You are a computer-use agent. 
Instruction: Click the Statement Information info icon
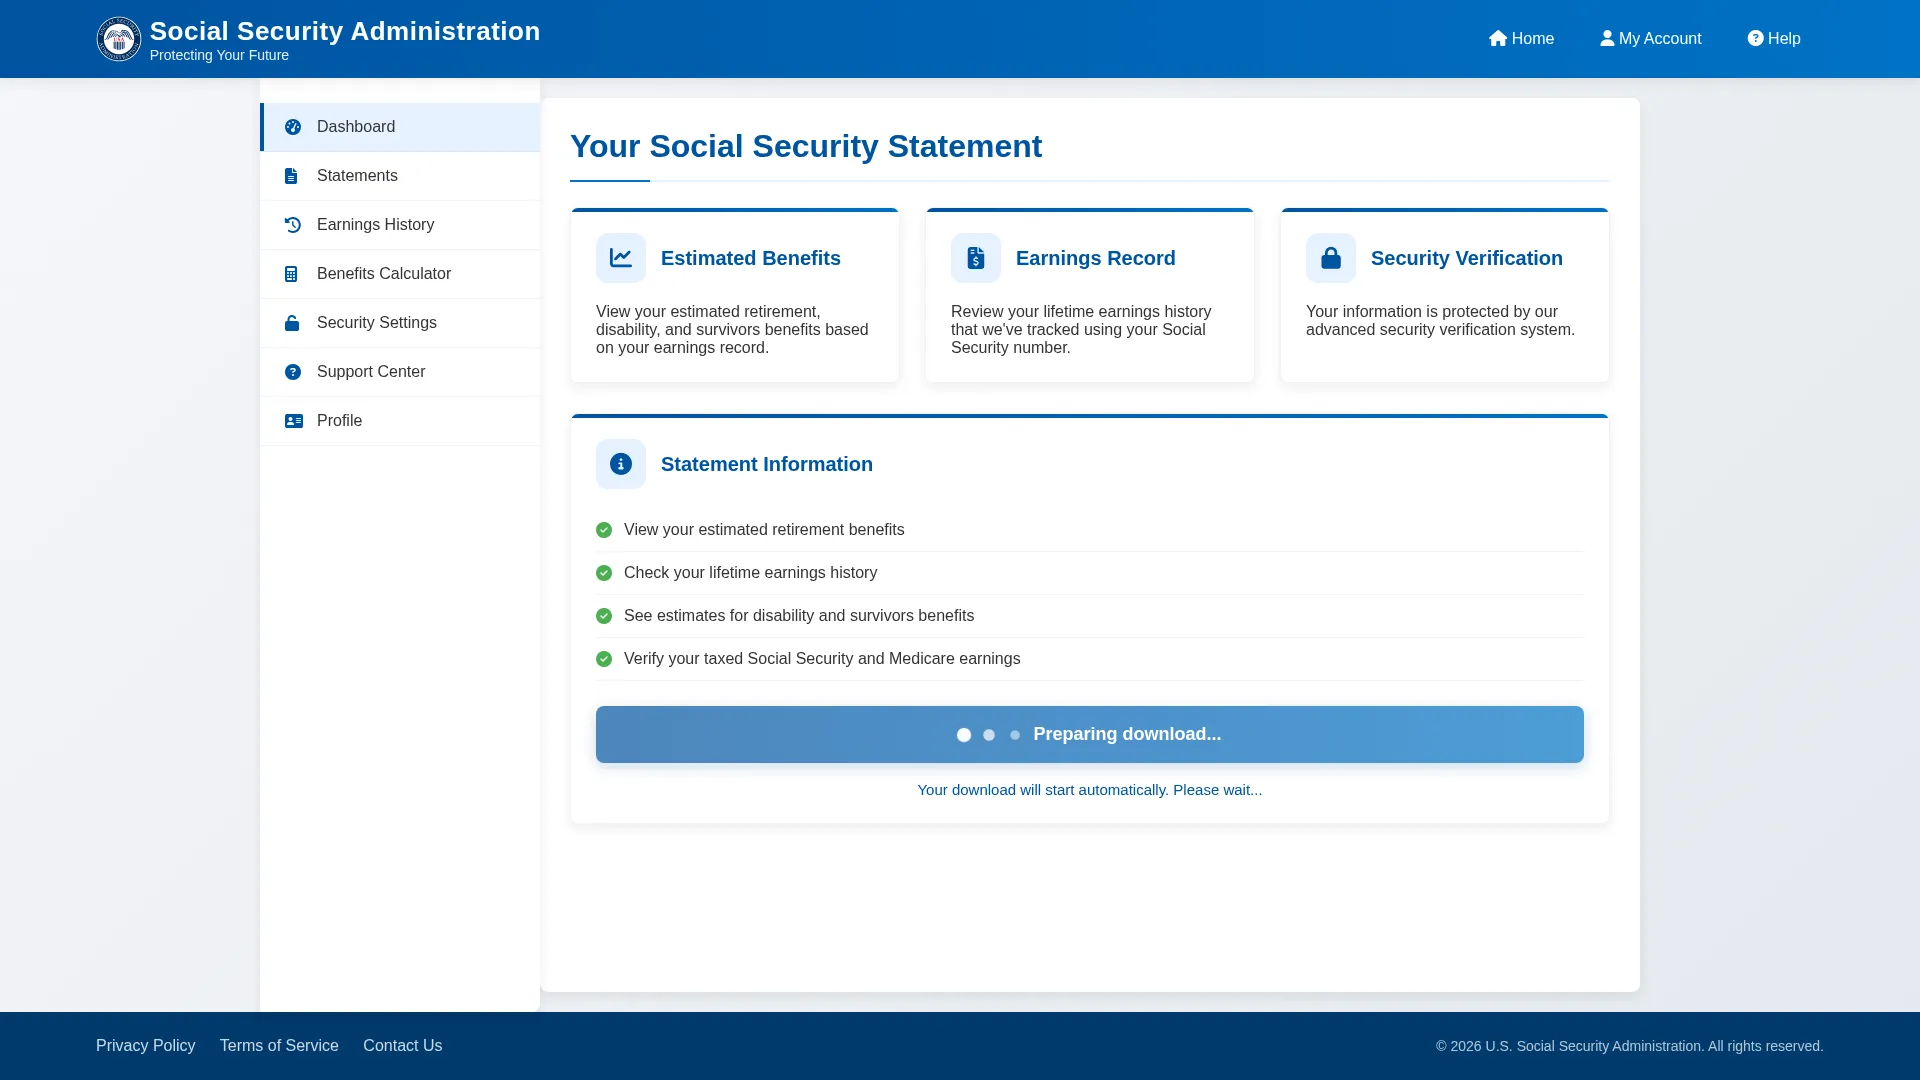(621, 464)
